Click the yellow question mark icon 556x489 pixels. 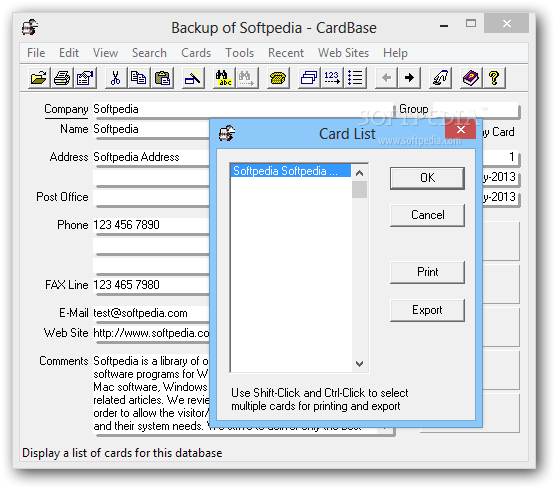coord(494,78)
